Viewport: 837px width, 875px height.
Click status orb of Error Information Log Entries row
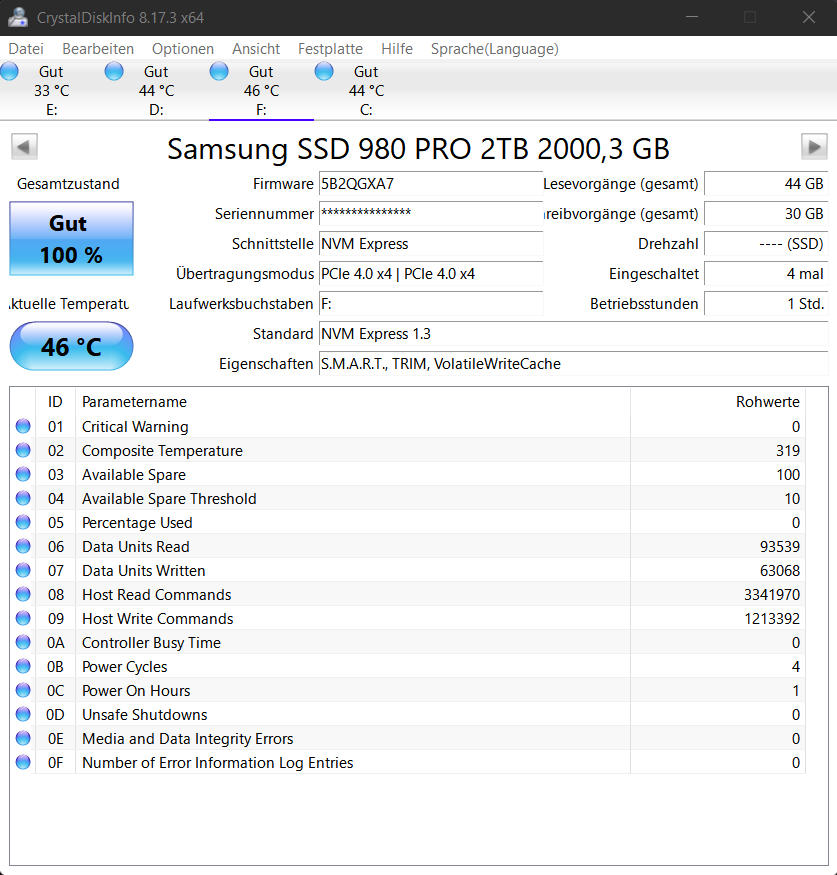[x=23, y=762]
